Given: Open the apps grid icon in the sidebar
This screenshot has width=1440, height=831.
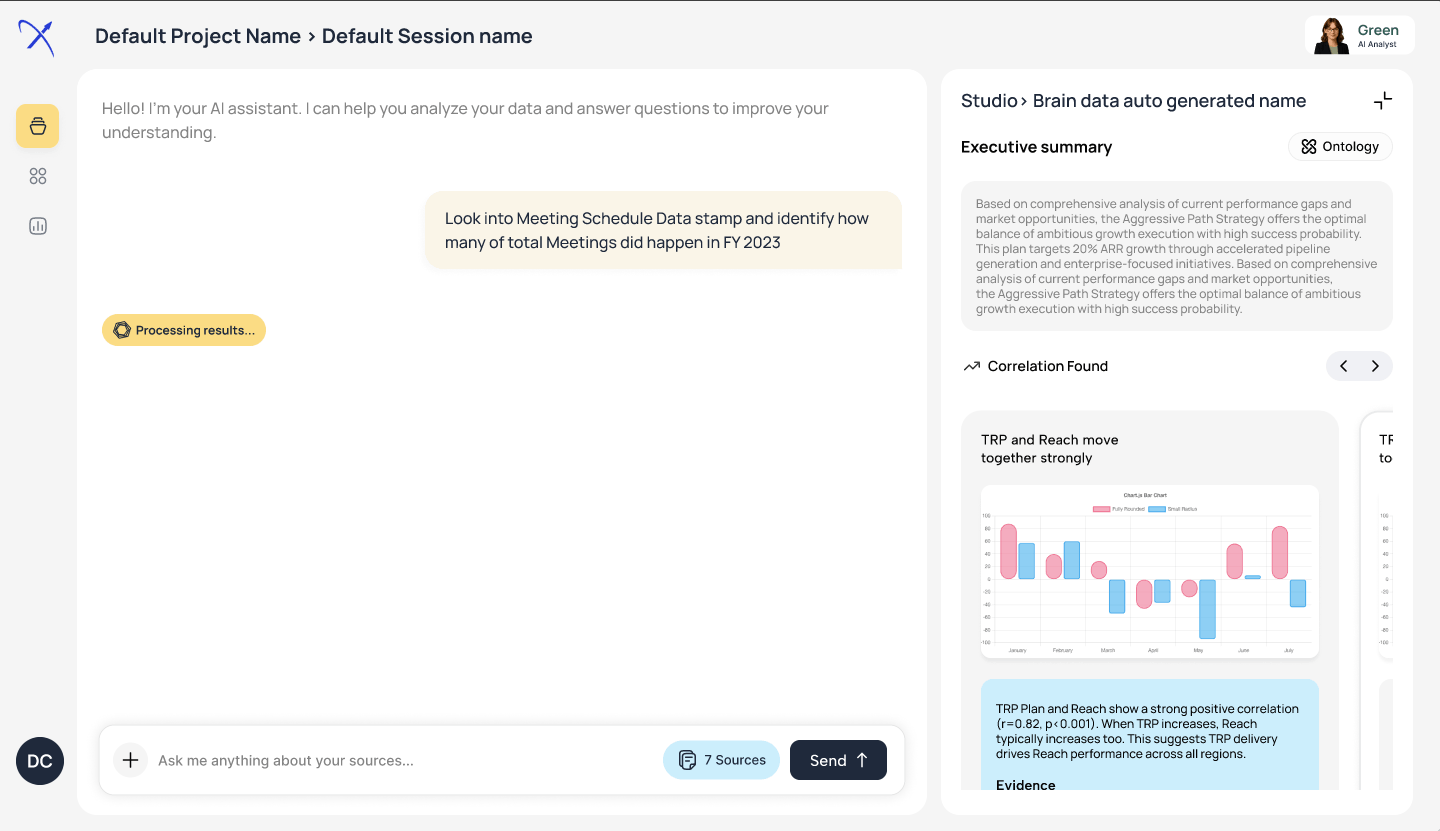Looking at the screenshot, I should point(37,176).
